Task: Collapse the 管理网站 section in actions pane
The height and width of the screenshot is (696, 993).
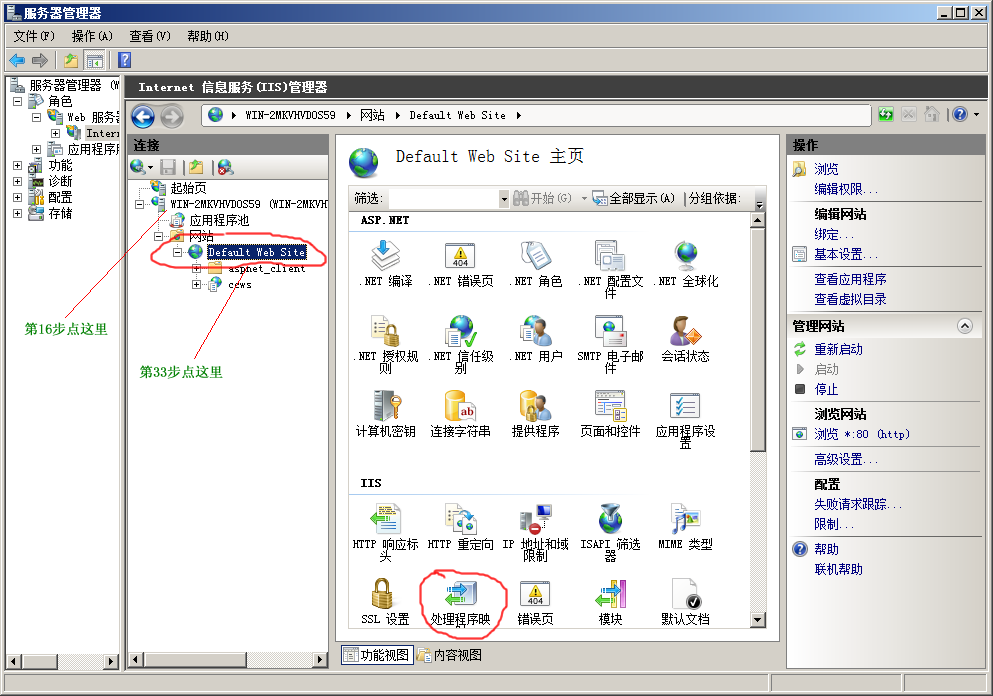Action: coord(964,326)
